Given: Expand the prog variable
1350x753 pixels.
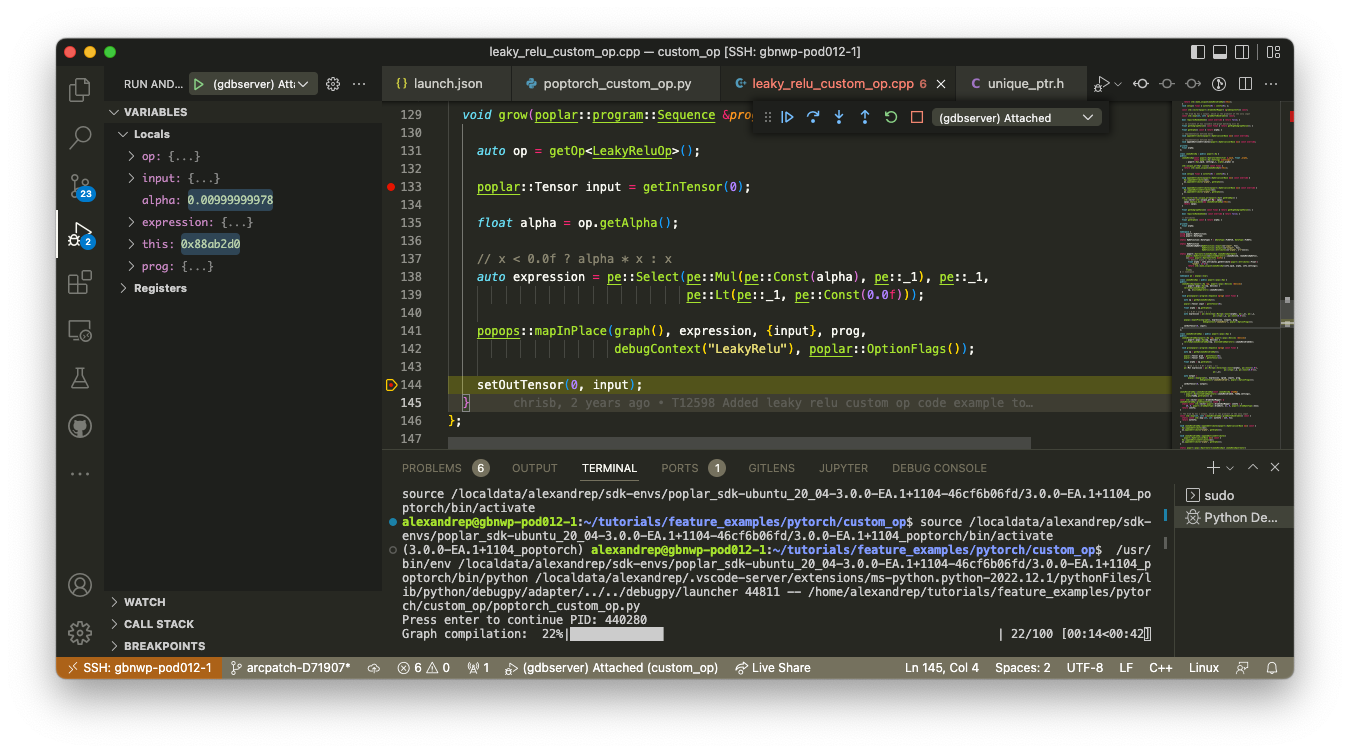Looking at the screenshot, I should click(131, 266).
